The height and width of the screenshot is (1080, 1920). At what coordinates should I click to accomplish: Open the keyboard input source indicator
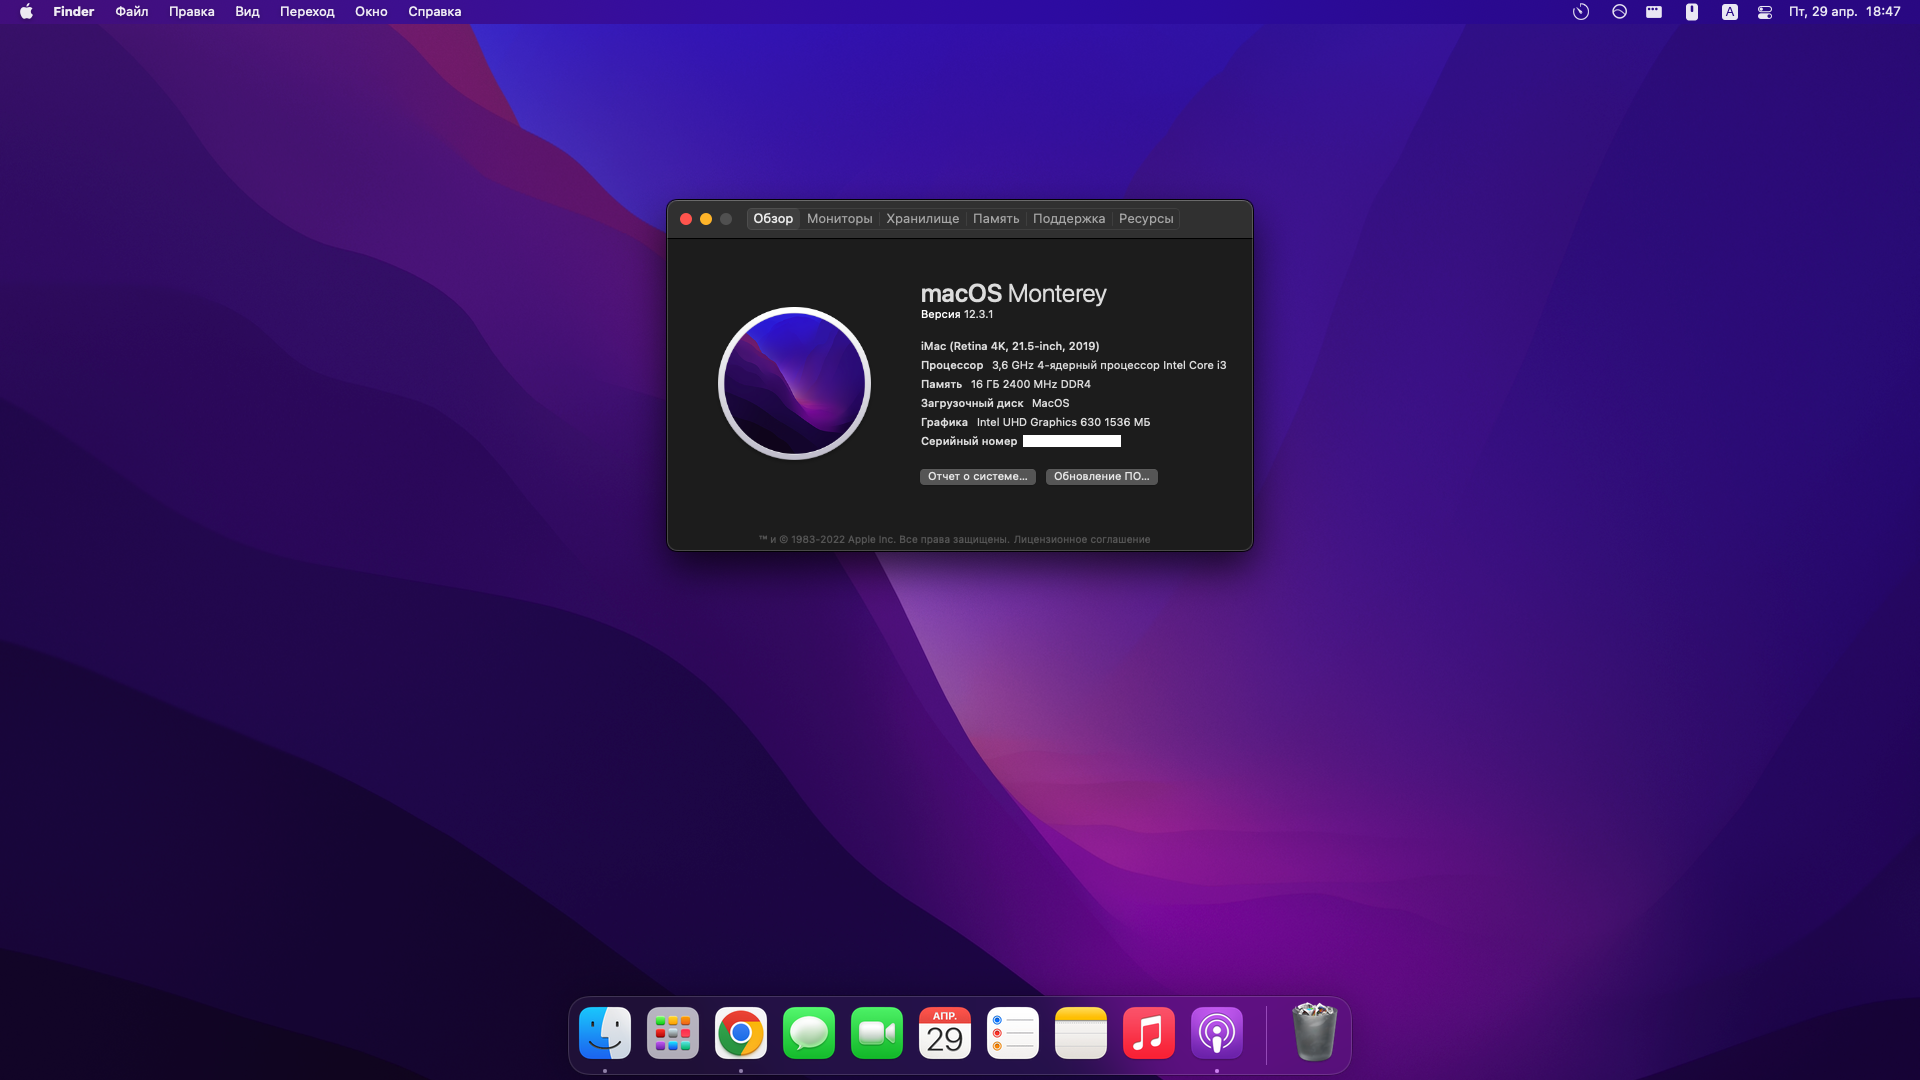pyautogui.click(x=1729, y=12)
